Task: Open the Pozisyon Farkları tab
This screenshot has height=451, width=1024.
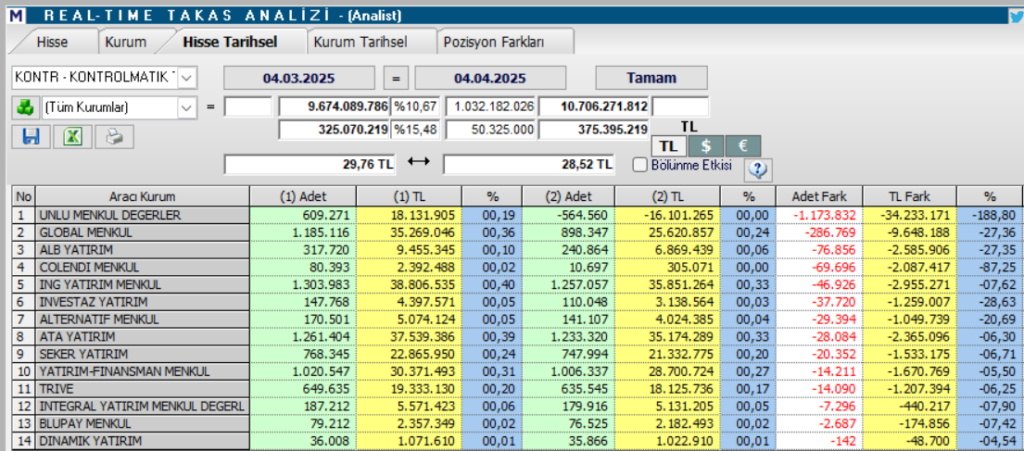Action: [494, 42]
